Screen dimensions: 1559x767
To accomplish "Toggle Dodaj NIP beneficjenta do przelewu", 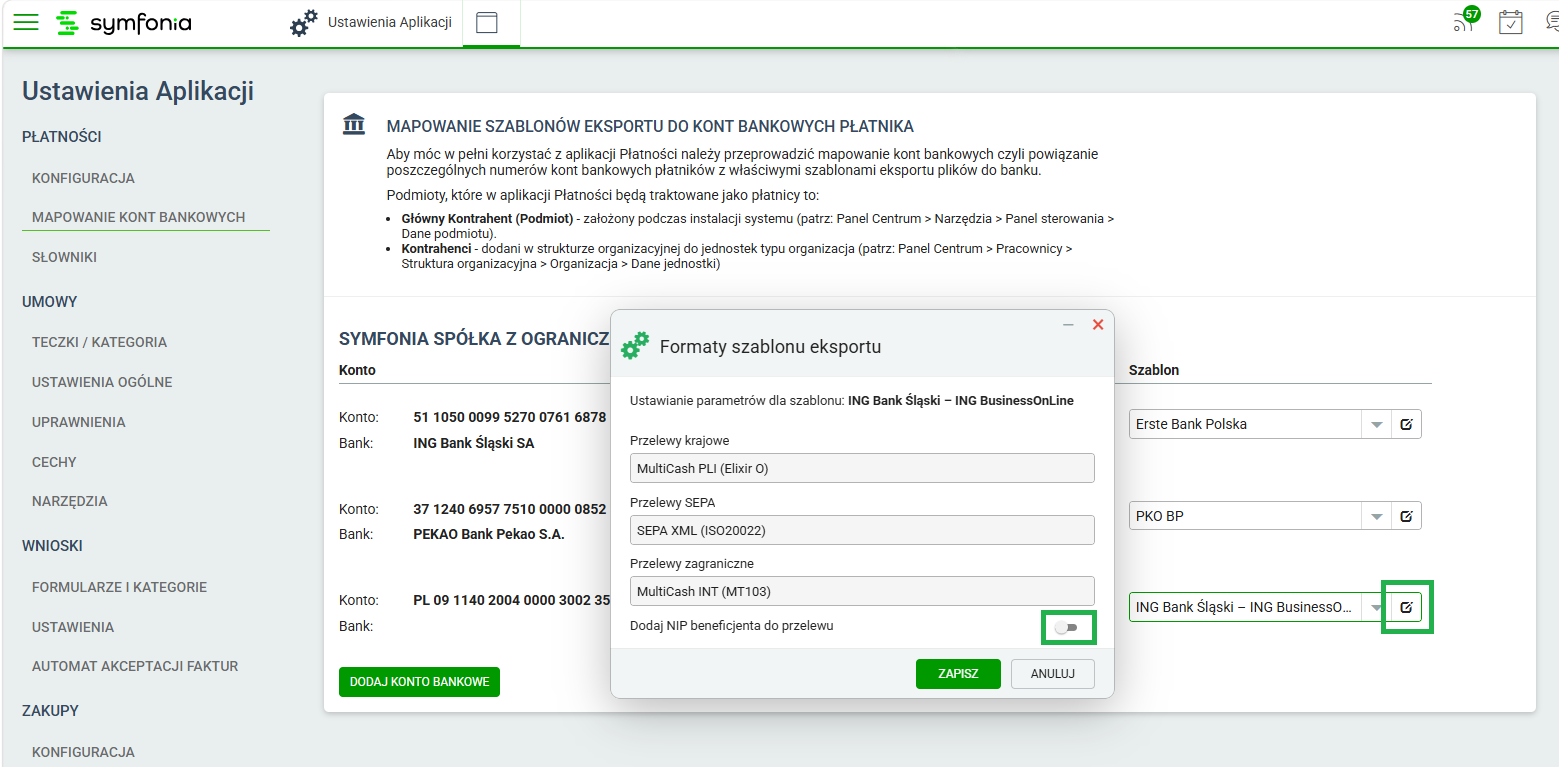I will point(1067,627).
